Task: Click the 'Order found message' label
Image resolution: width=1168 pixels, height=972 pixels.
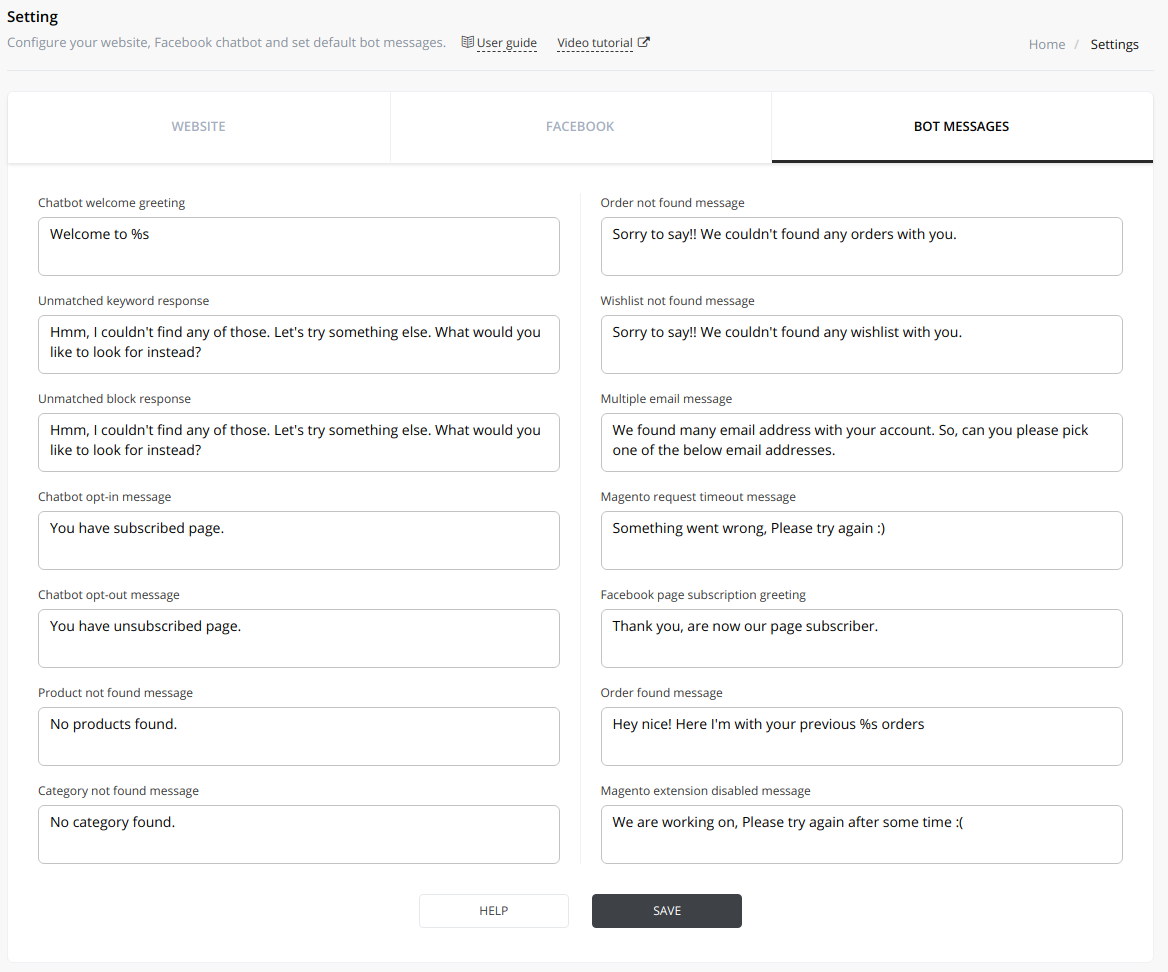Action: click(661, 693)
